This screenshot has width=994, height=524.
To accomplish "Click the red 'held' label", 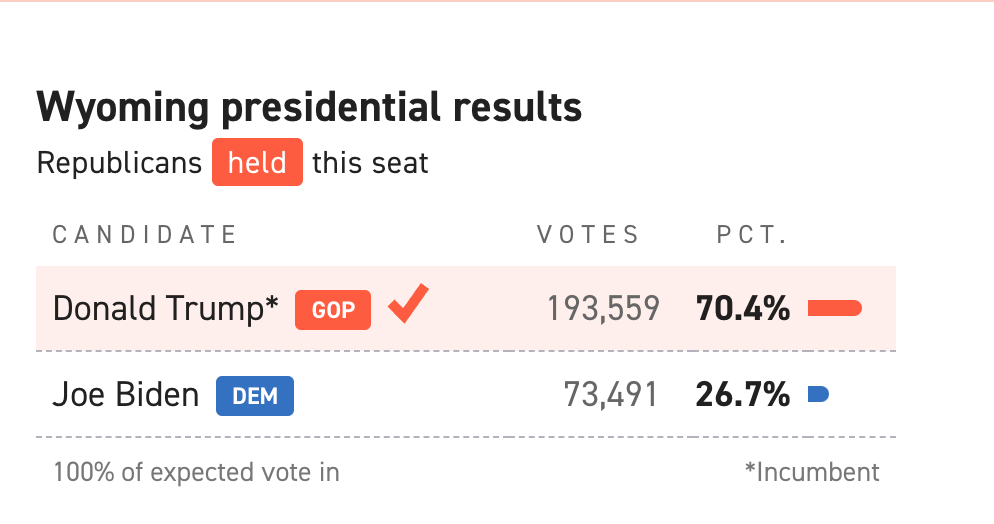I will (257, 162).
